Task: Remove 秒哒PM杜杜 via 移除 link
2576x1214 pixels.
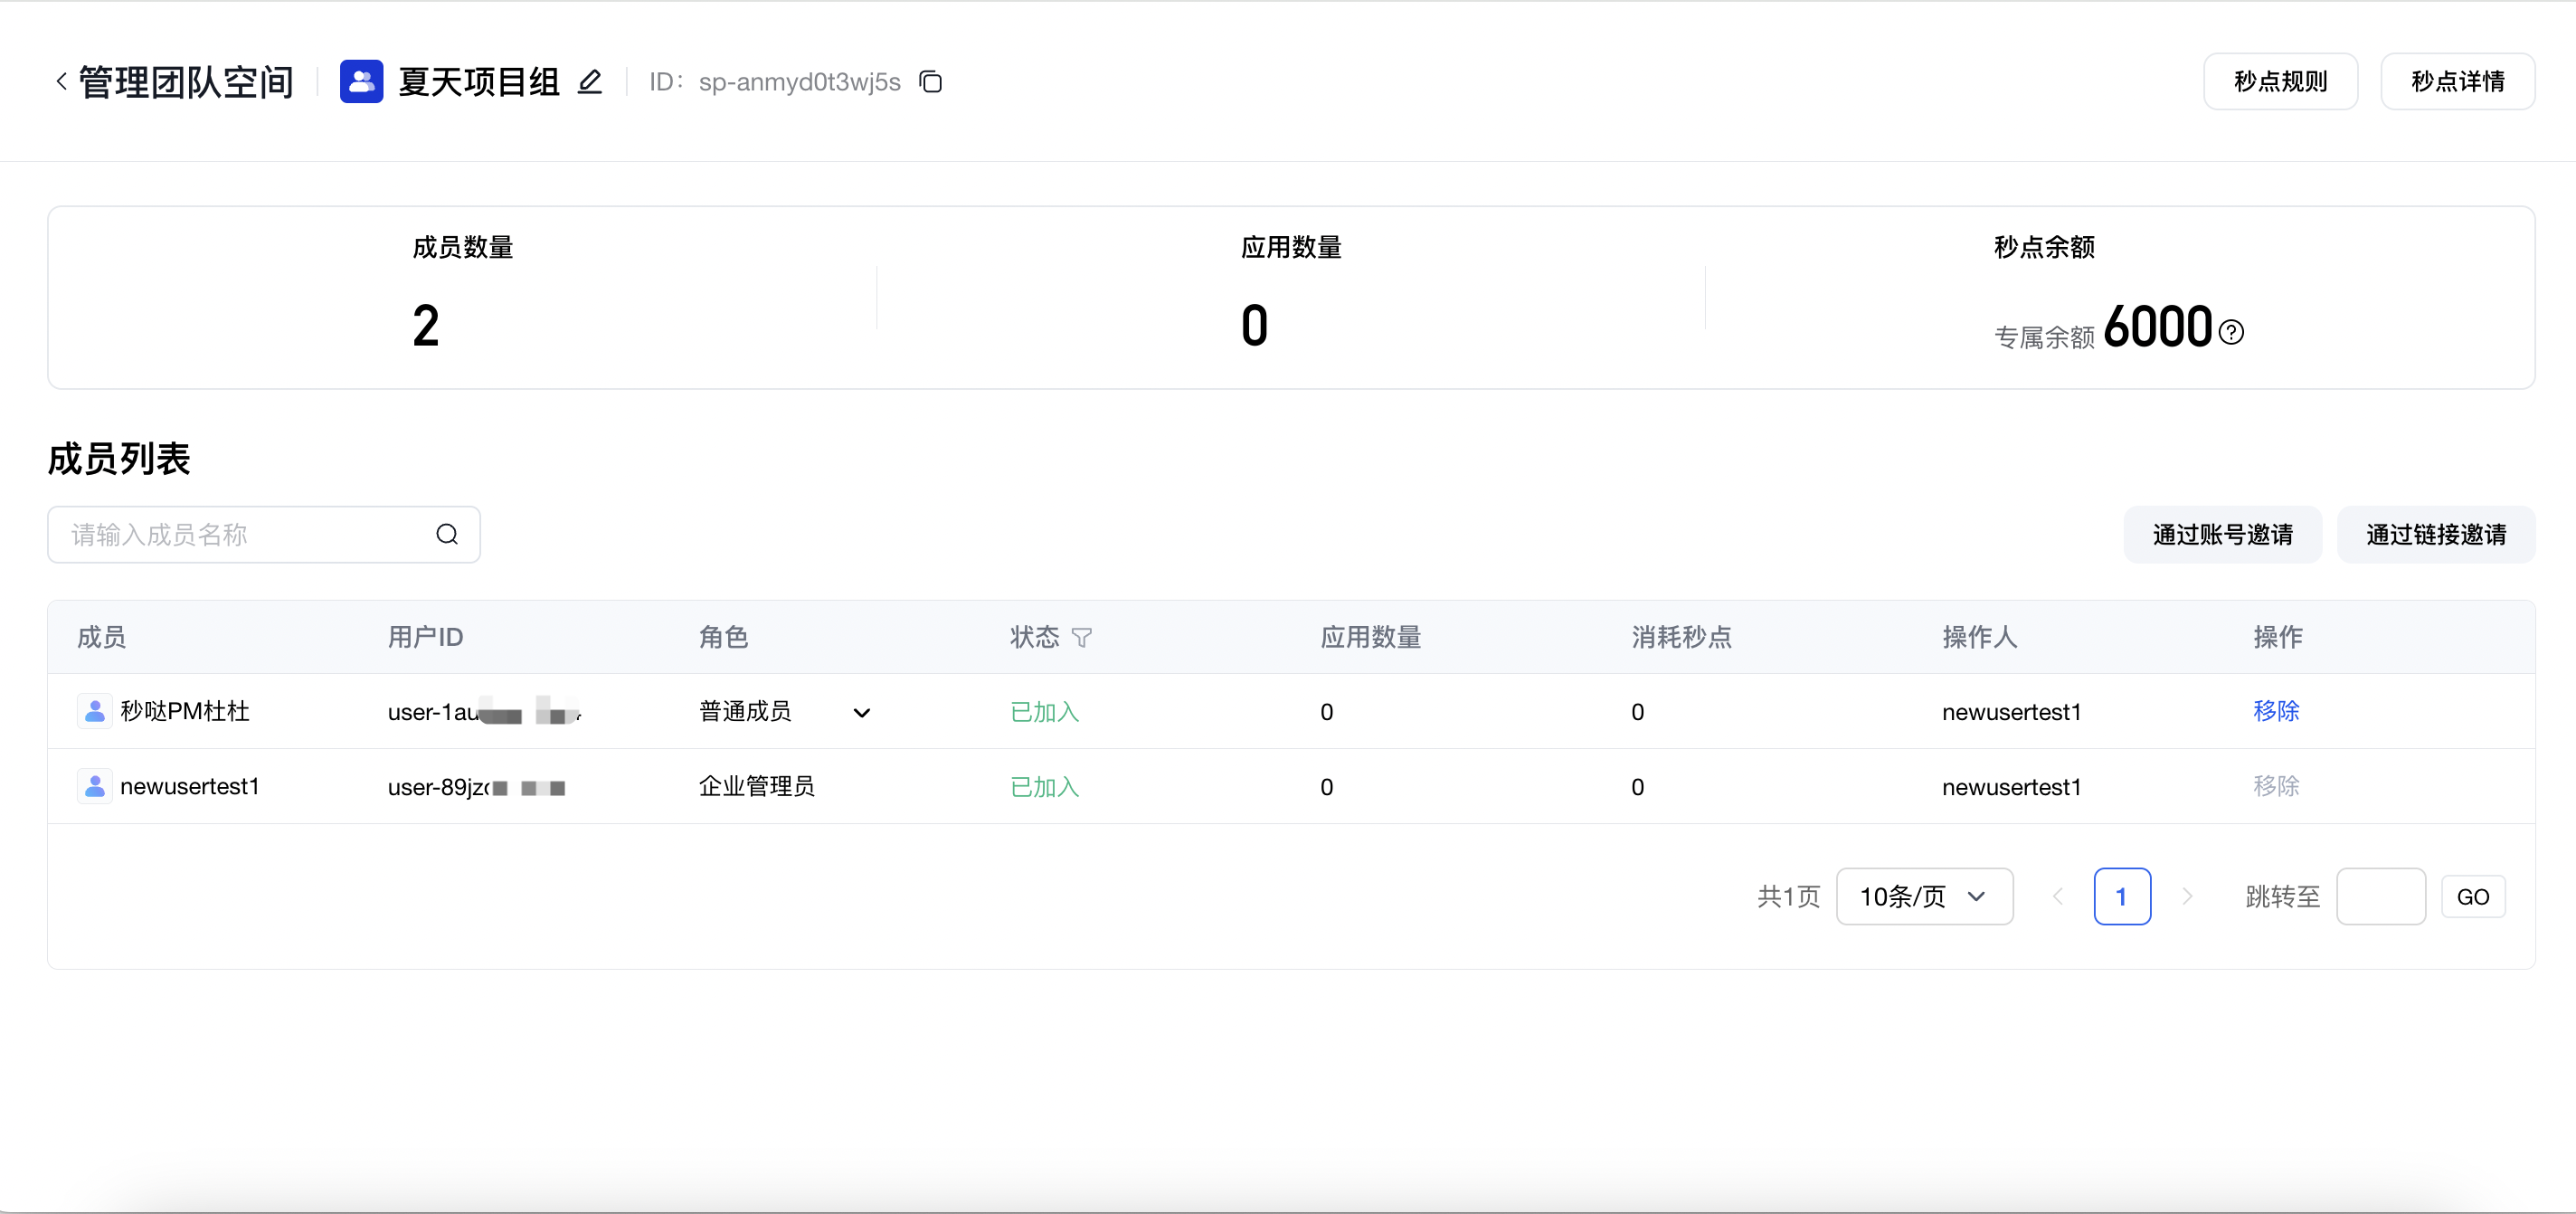Action: coord(2275,710)
